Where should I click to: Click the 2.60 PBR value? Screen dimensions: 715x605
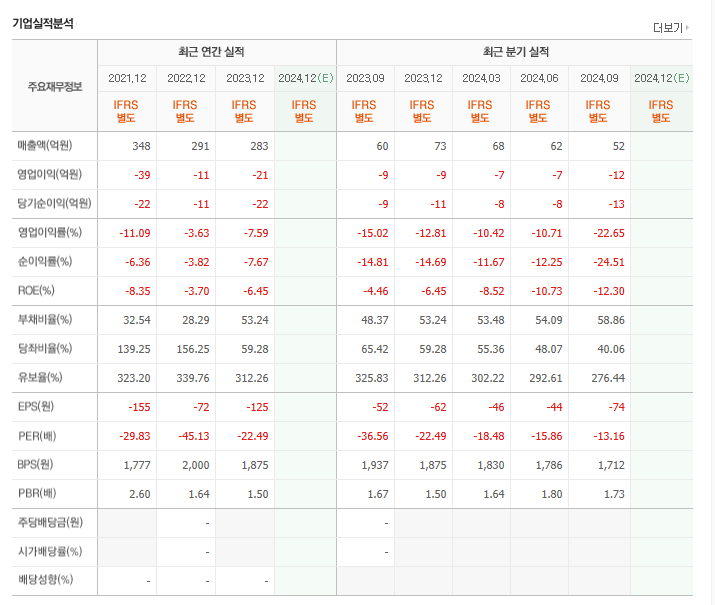pyautogui.click(x=140, y=494)
